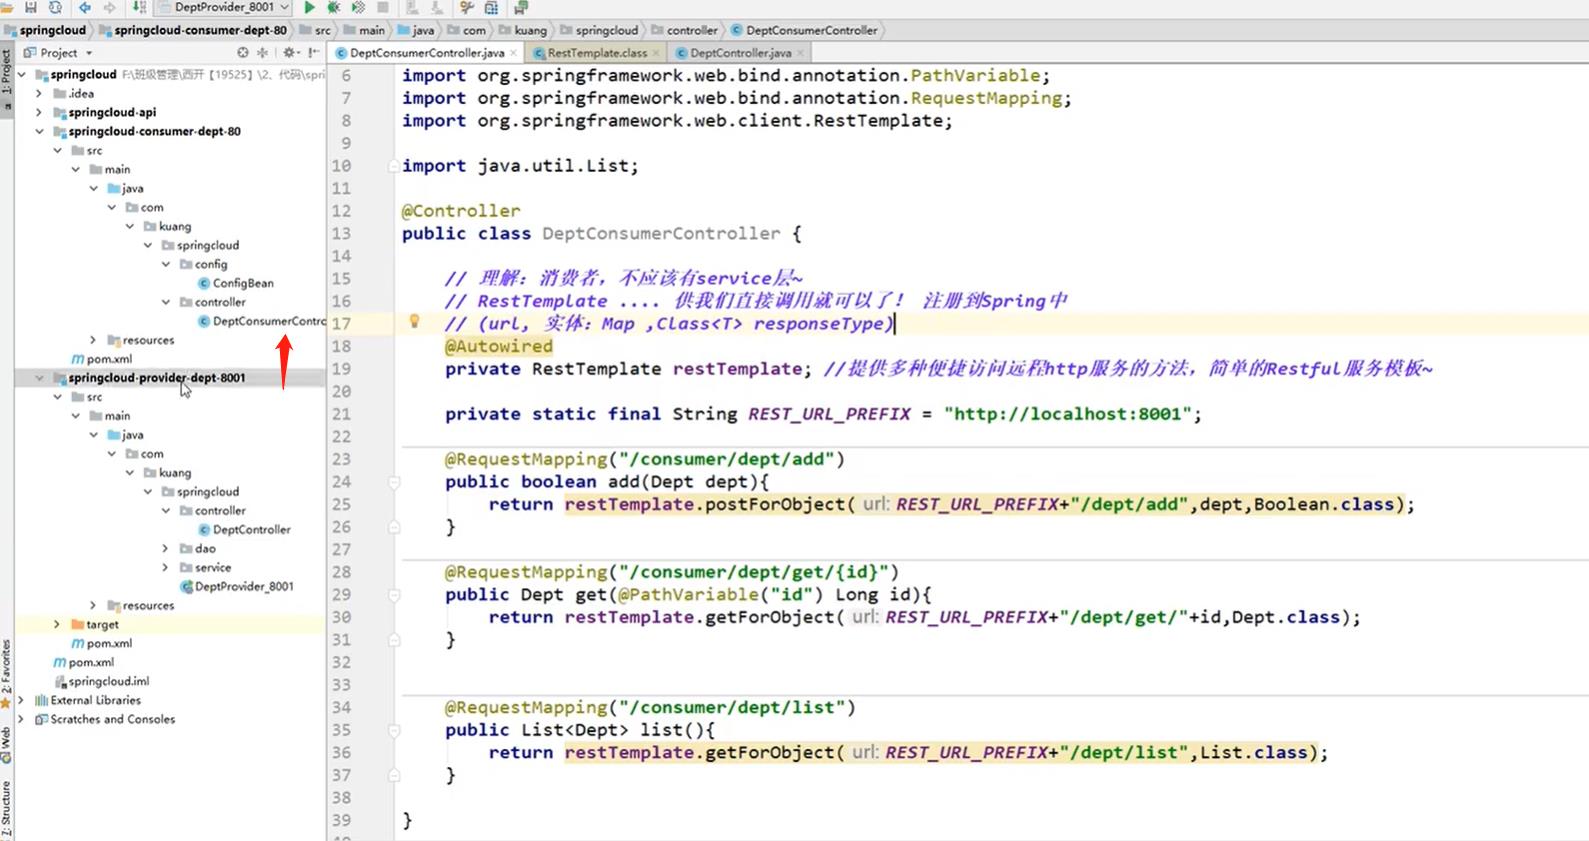The width and height of the screenshot is (1589, 841).
Task: Select the DeptProvider_8001 class in the tree
Action: coord(237,586)
